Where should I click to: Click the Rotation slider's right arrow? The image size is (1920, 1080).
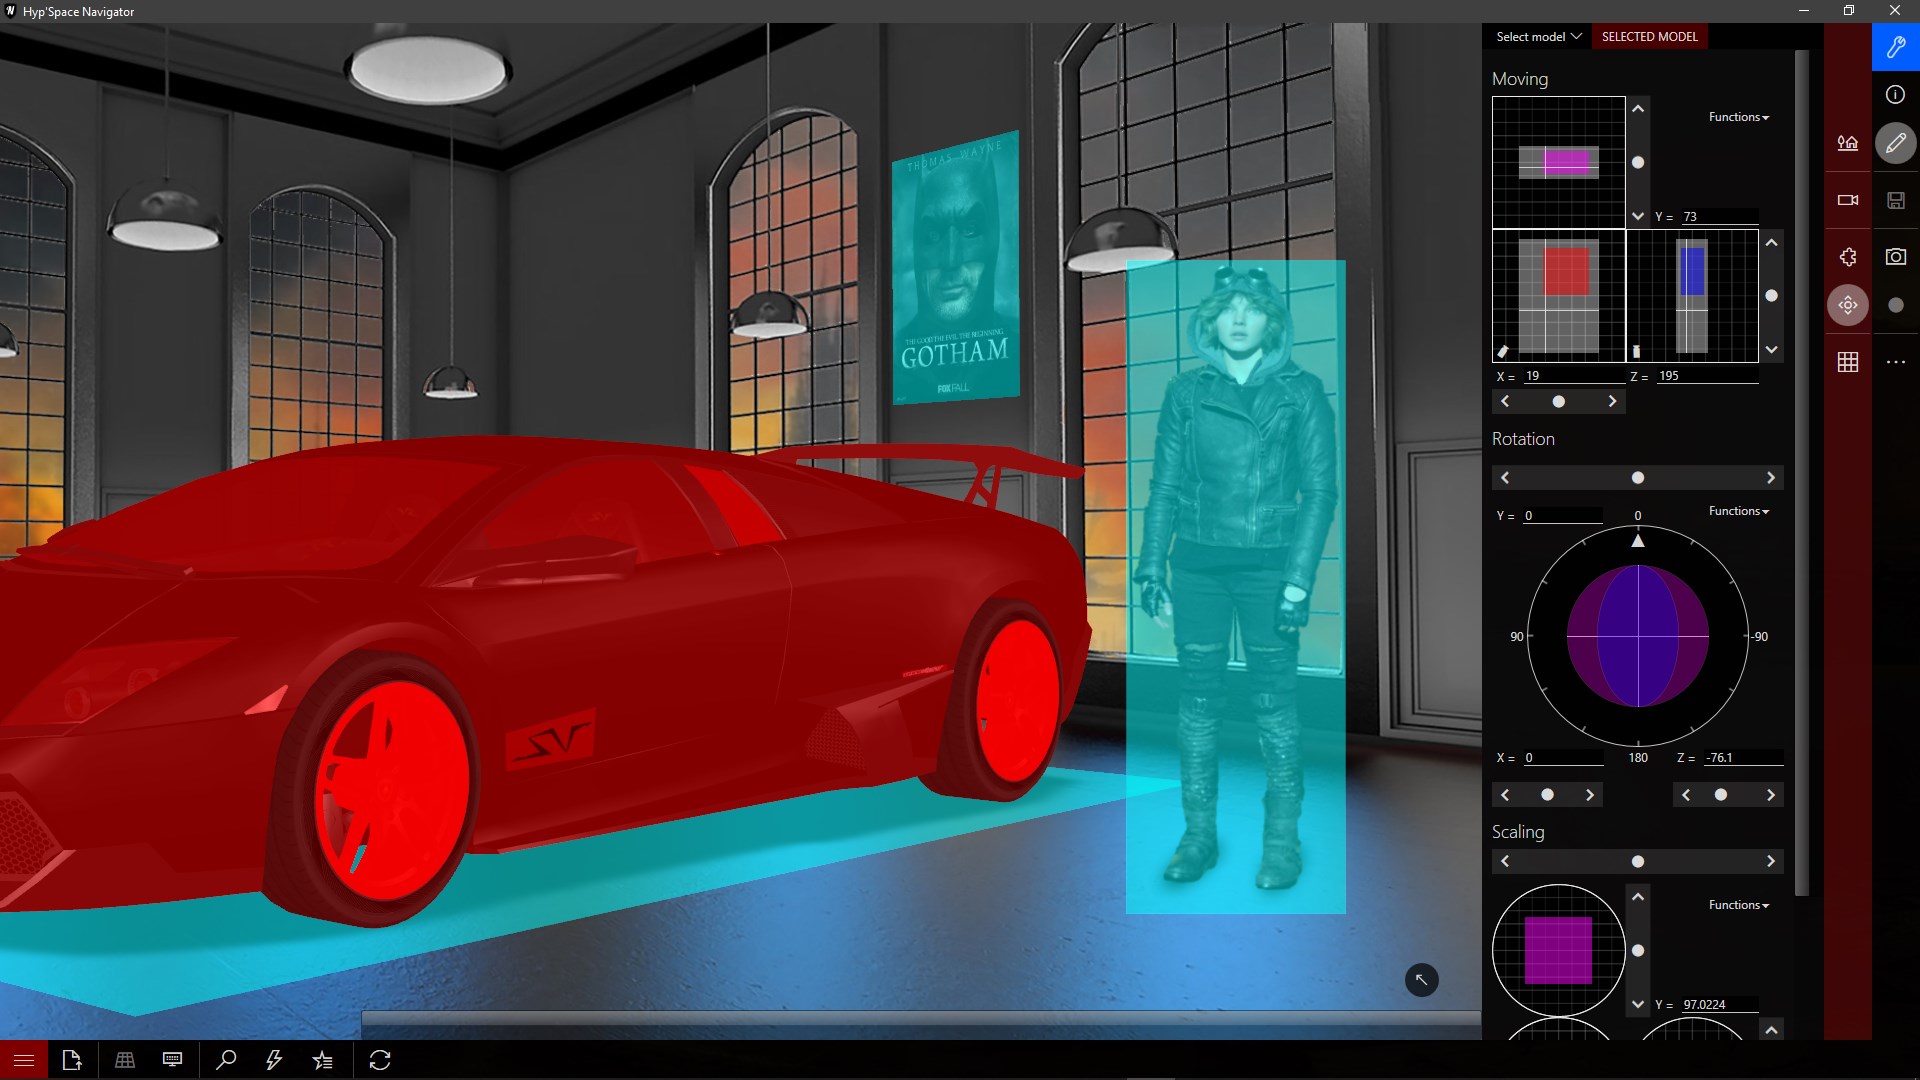pos(1770,478)
